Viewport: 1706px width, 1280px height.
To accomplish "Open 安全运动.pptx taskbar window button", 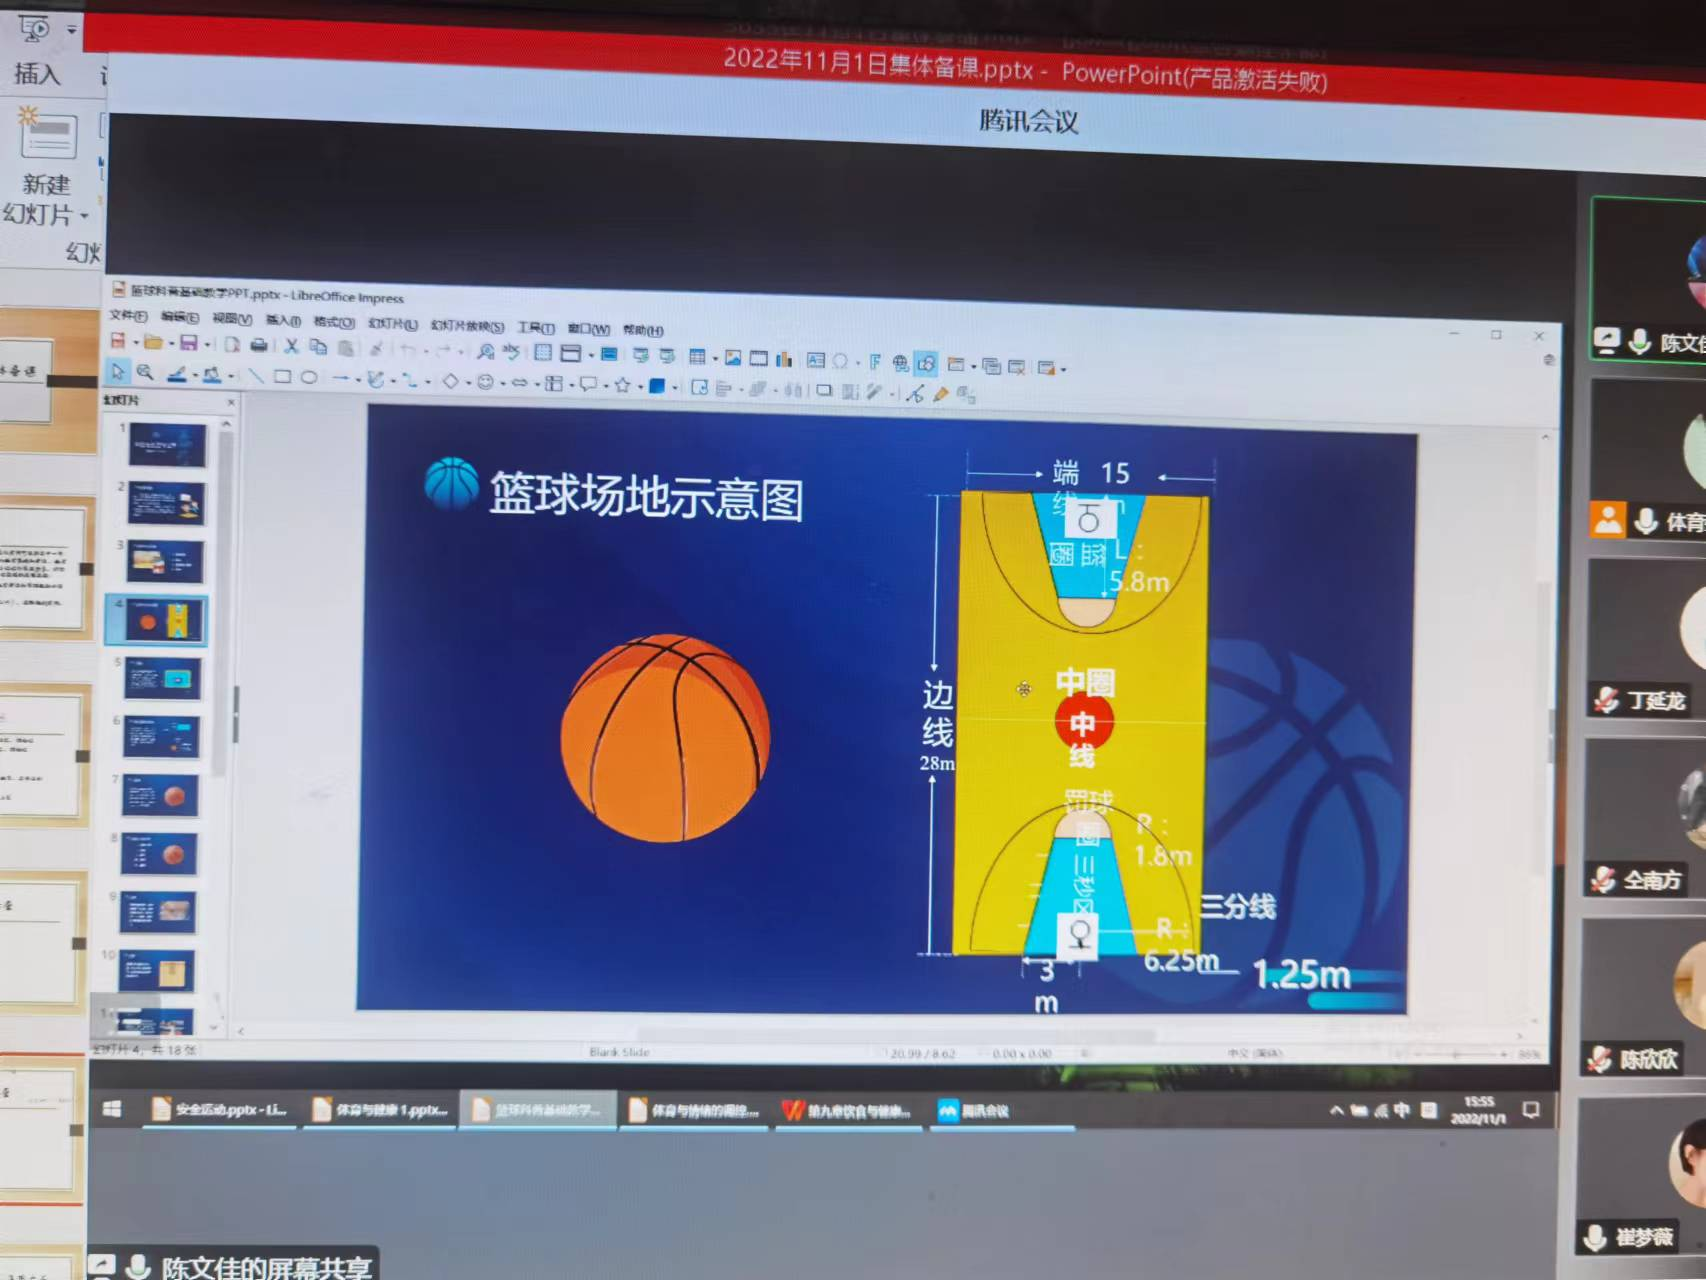I will click(220, 1109).
